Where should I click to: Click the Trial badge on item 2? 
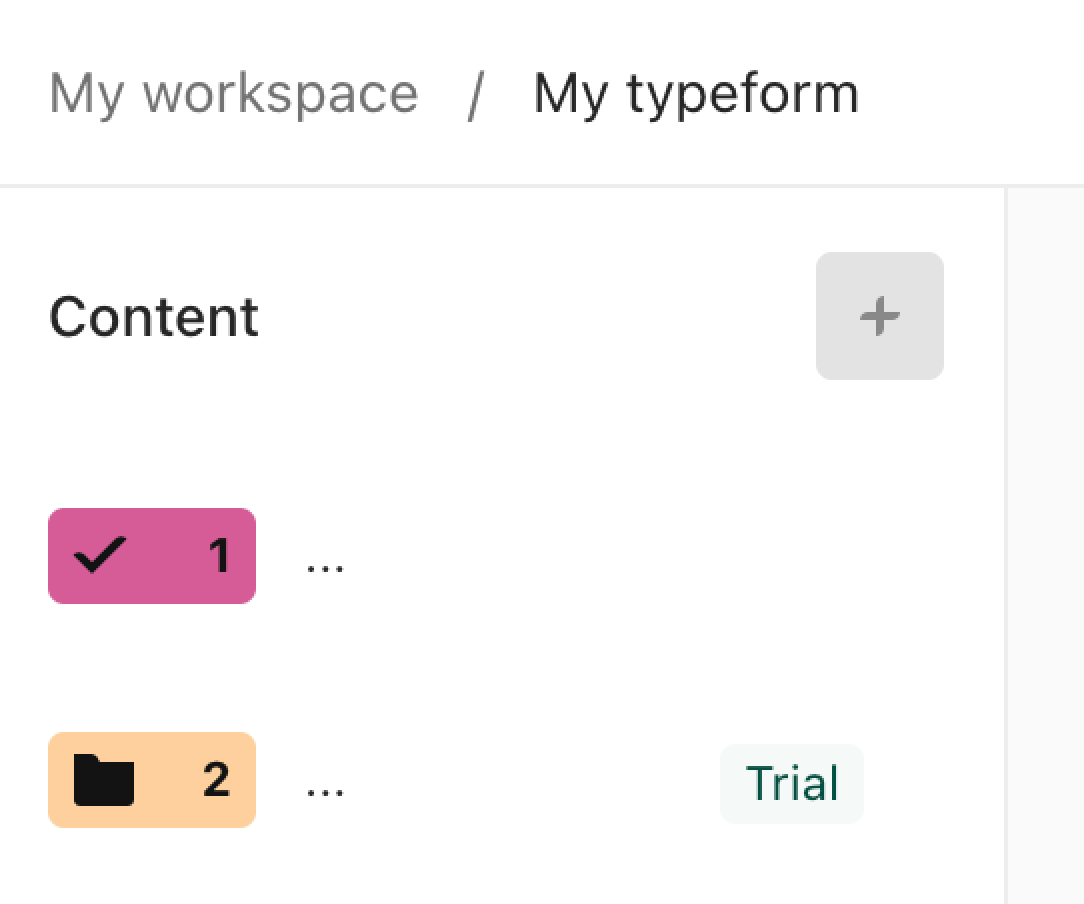pos(792,783)
